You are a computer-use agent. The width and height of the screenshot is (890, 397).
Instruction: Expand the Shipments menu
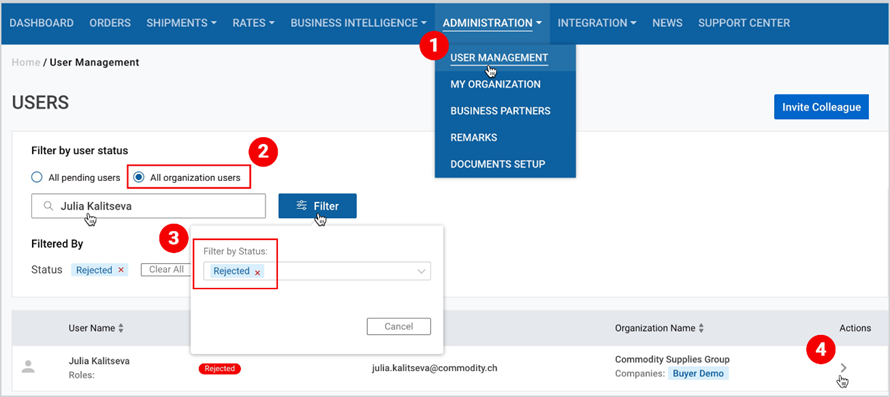[x=182, y=23]
